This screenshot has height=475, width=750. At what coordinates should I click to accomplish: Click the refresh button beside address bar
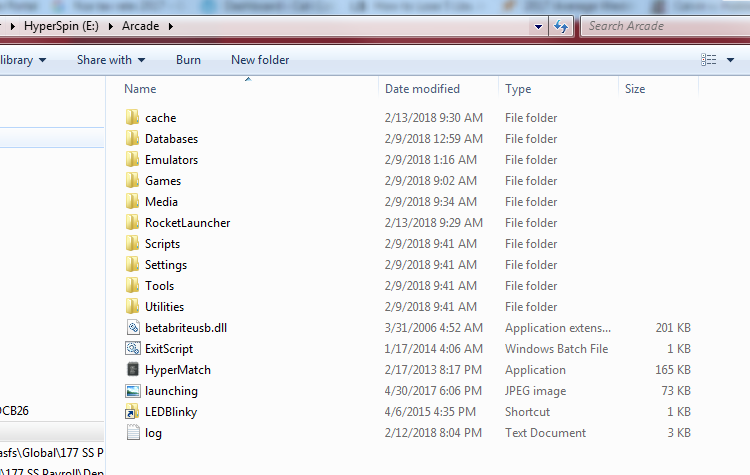point(561,26)
